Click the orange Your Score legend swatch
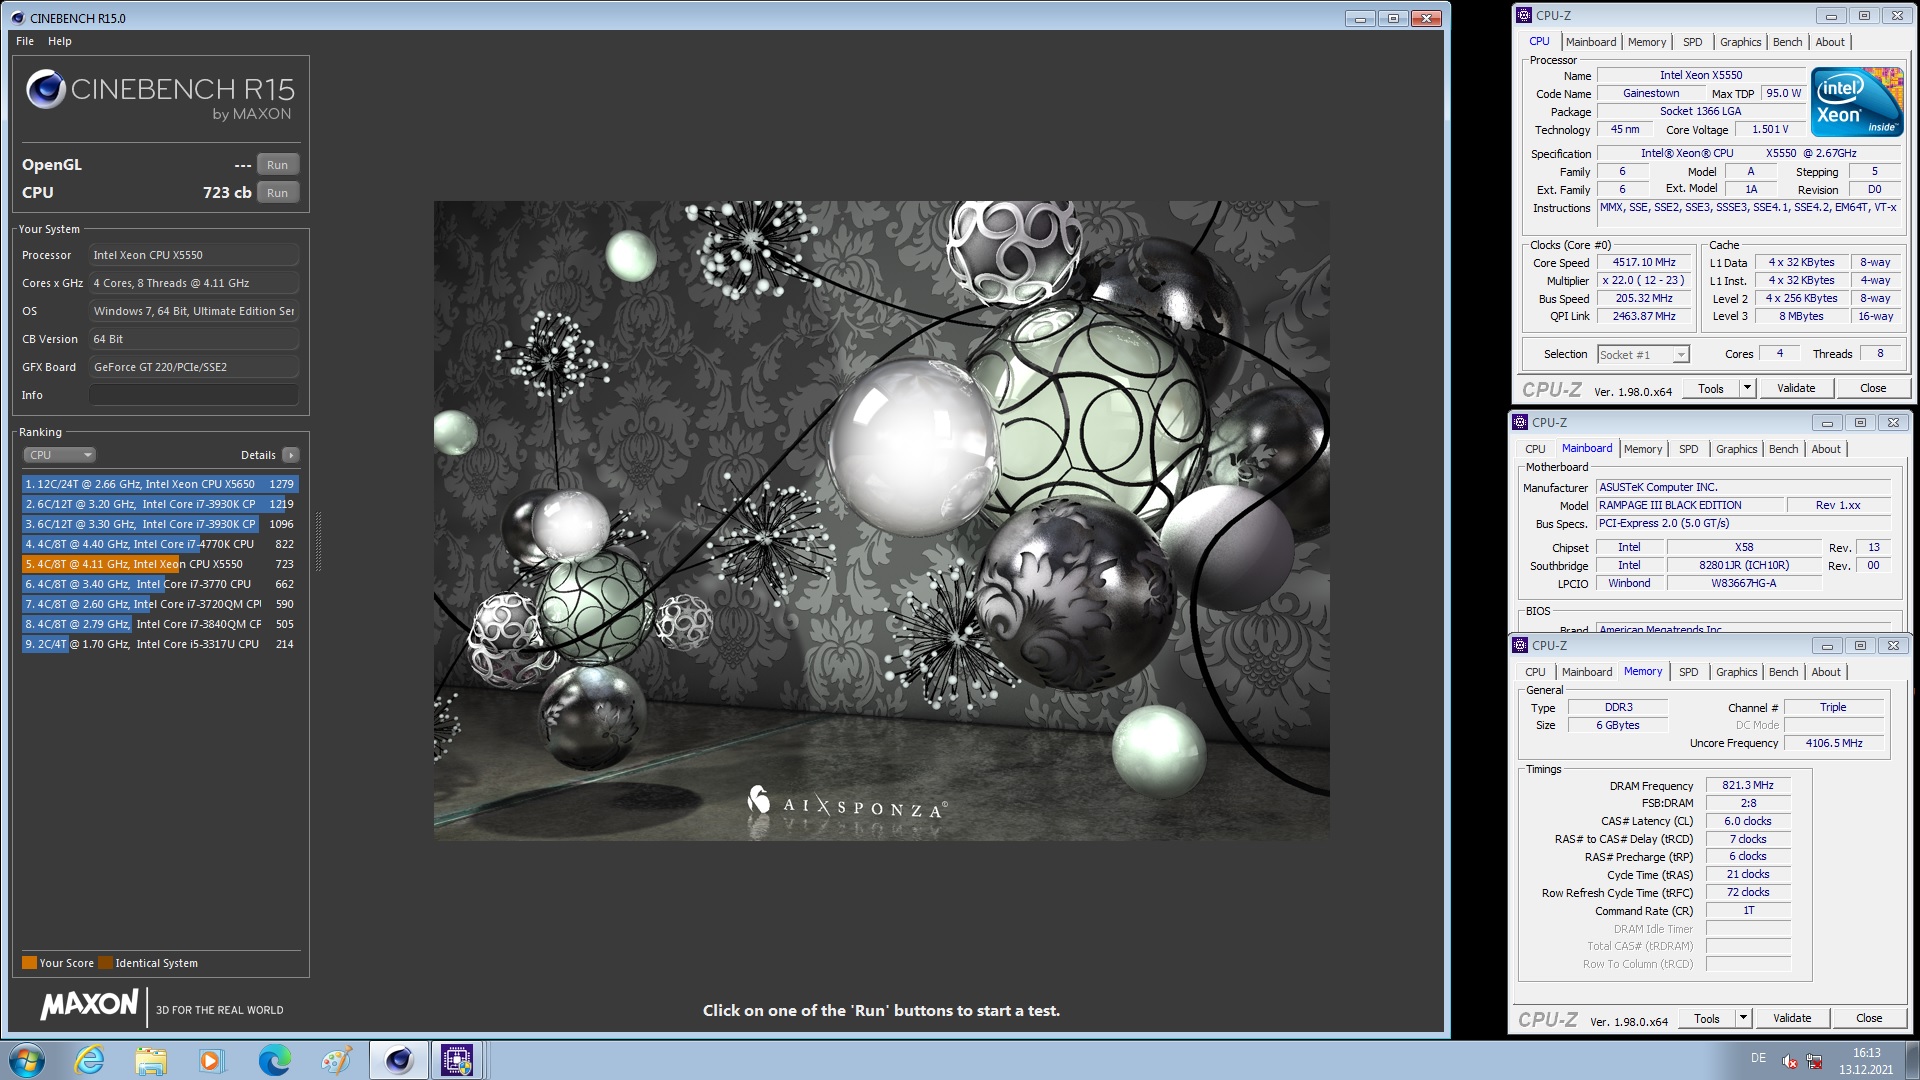 point(29,963)
